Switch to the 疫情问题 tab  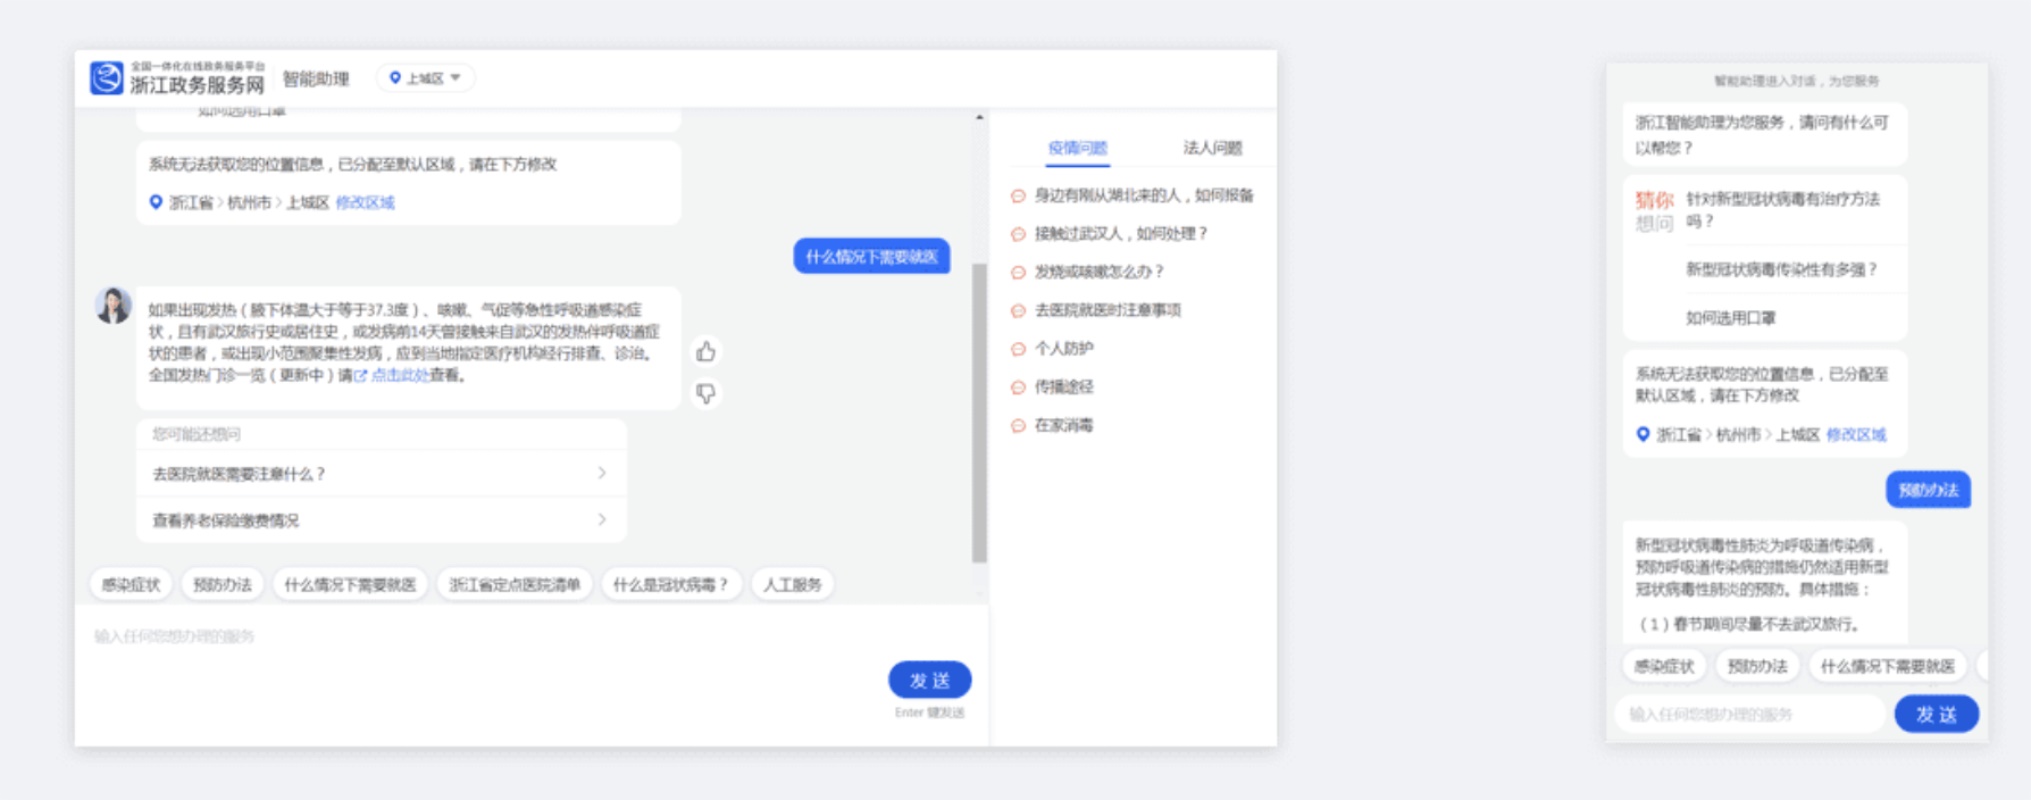click(1077, 148)
